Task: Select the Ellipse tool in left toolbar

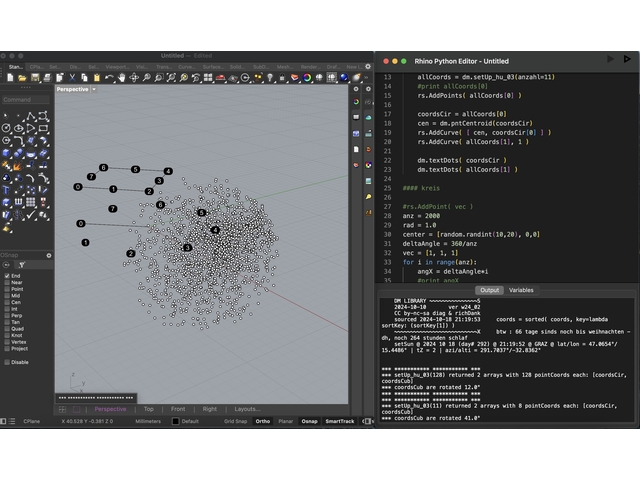Action: (x=19, y=128)
